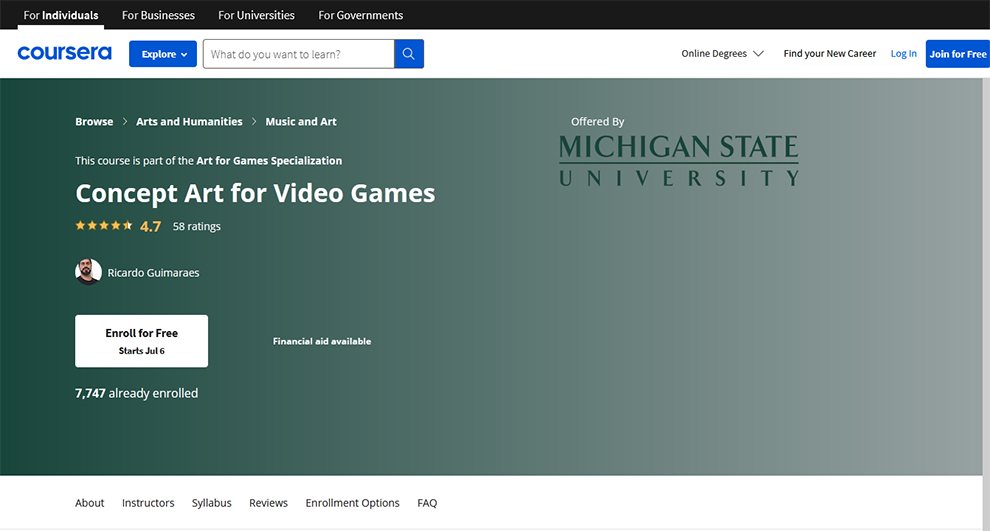Open Find your New Career link
Viewport: 990px width, 531px height.
pyautogui.click(x=830, y=54)
